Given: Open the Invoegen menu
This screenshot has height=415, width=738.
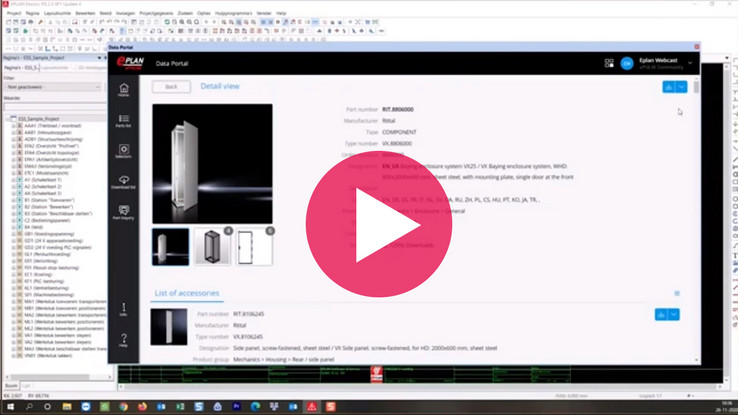Looking at the screenshot, I should [125, 13].
